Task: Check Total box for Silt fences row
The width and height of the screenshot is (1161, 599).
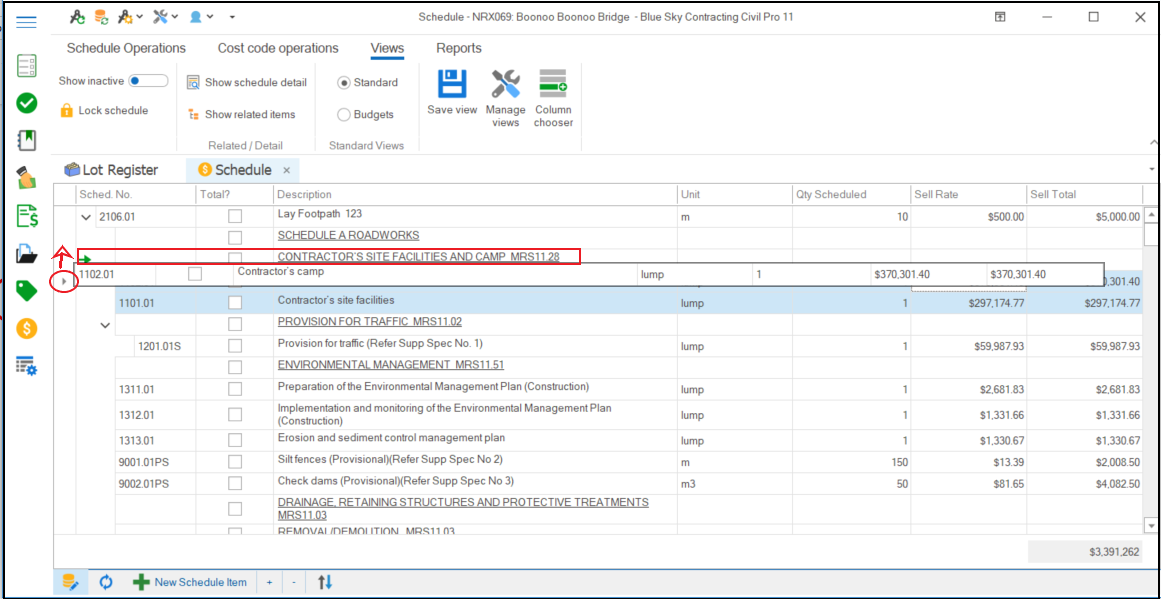Action: tap(235, 462)
